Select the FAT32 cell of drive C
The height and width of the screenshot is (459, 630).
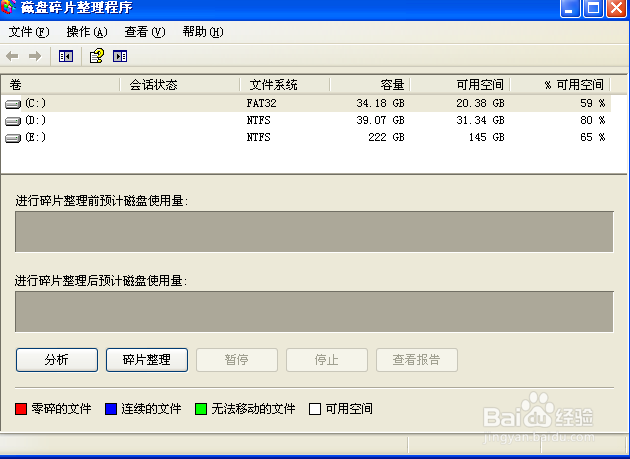(261, 103)
